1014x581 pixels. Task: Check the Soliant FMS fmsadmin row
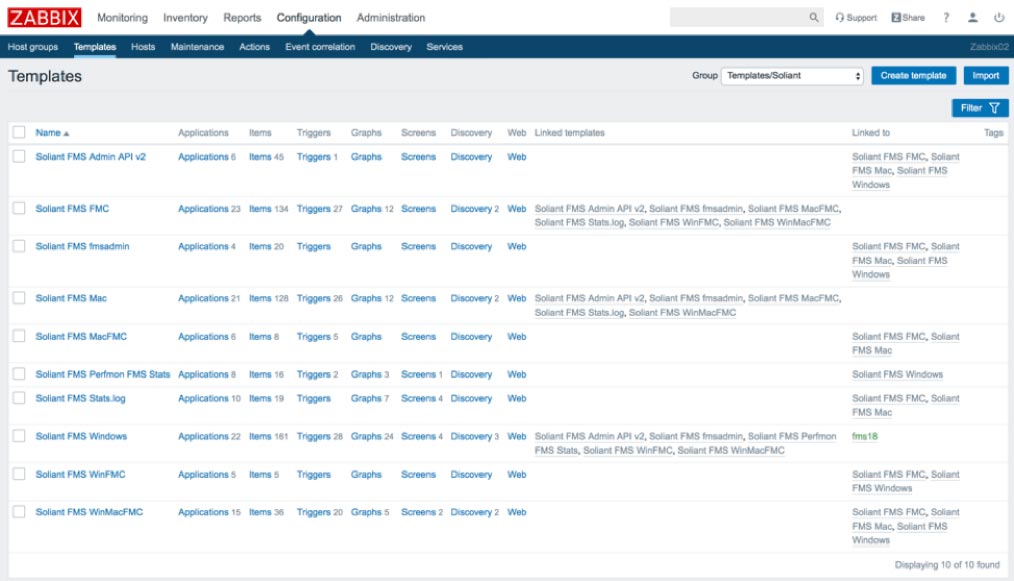[x=19, y=246]
